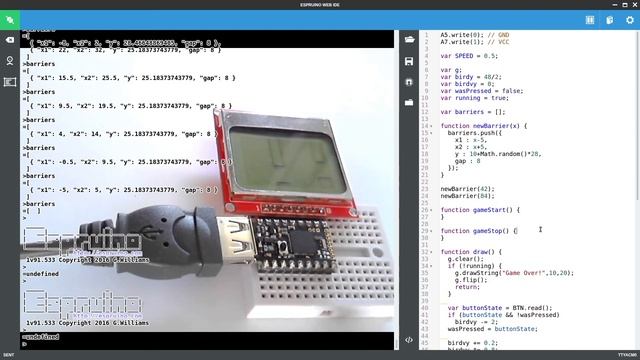The width and height of the screenshot is (640, 360).
Task: Click the 'TTYACM0' port label in status bar
Action: point(627,355)
